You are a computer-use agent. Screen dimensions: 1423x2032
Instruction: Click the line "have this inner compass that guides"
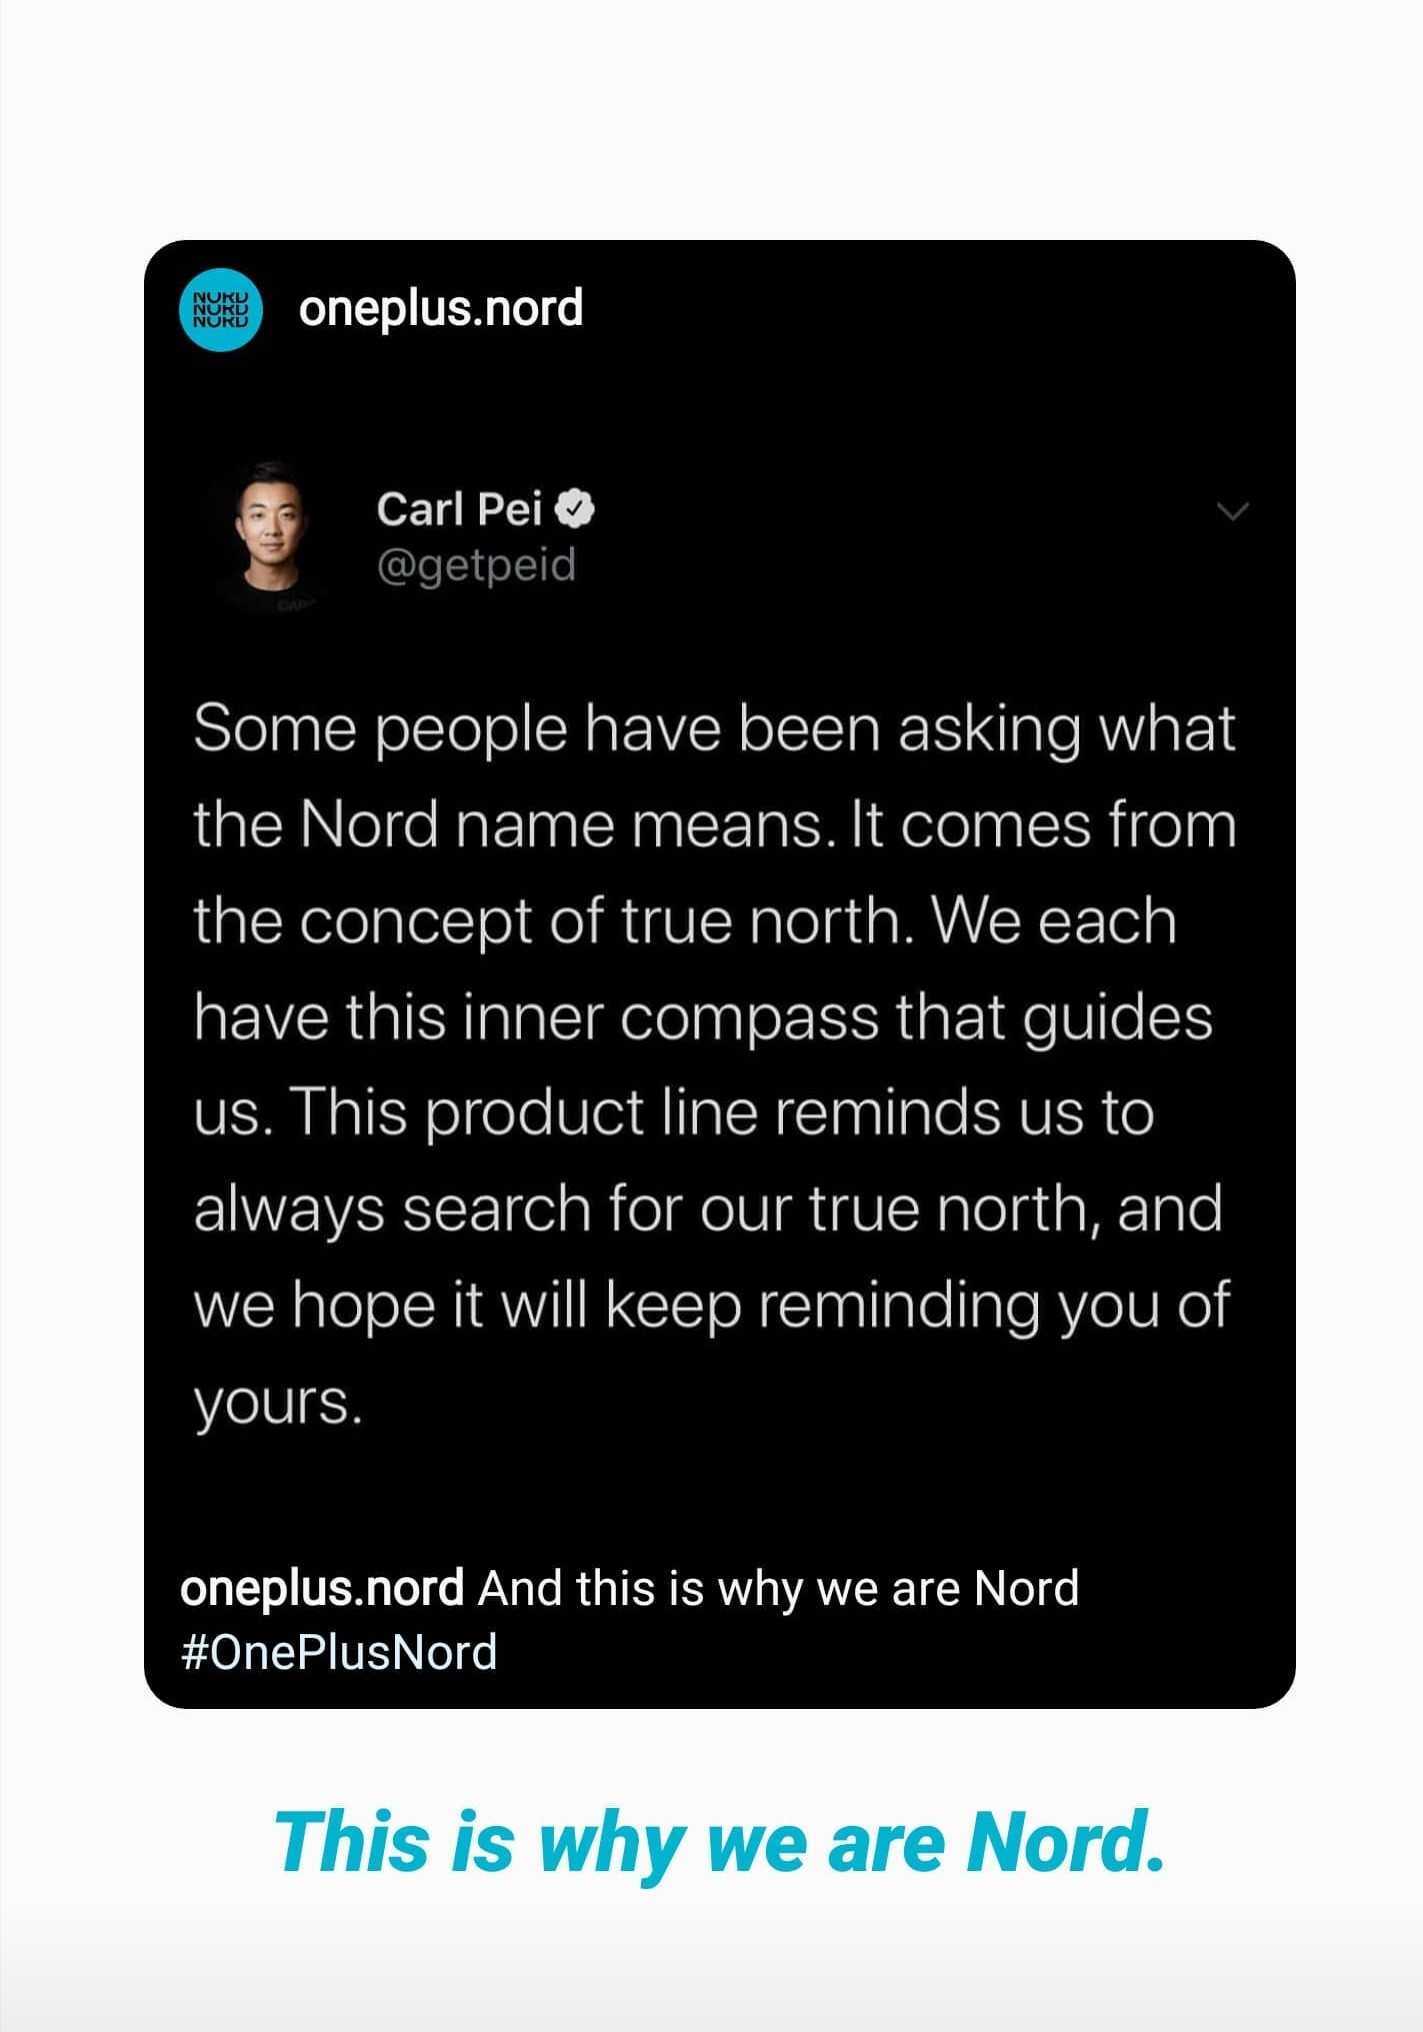(x=702, y=1018)
